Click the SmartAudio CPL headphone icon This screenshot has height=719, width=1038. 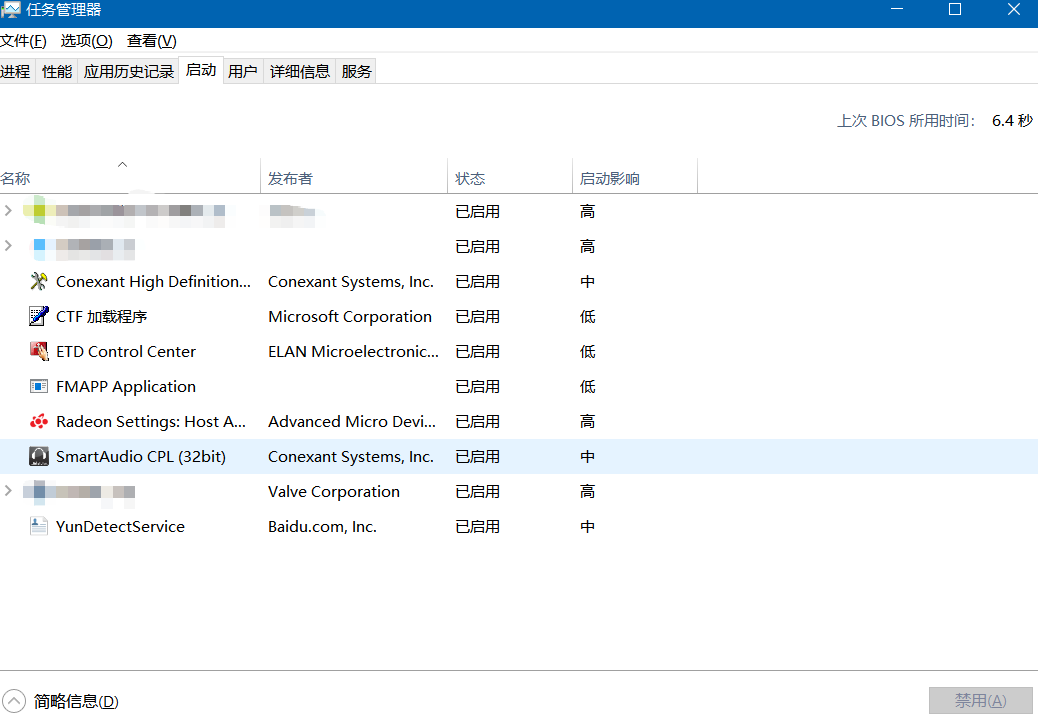point(39,457)
